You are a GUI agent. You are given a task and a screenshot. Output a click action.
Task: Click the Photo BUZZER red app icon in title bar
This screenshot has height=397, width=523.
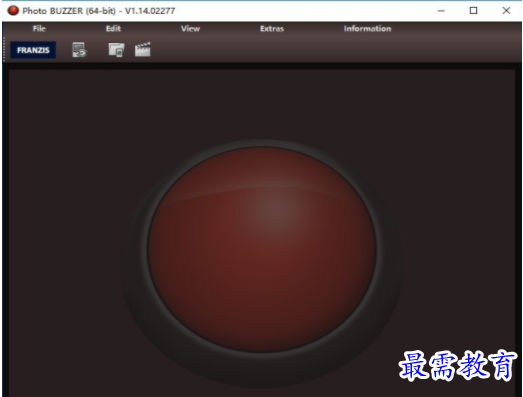pos(13,11)
